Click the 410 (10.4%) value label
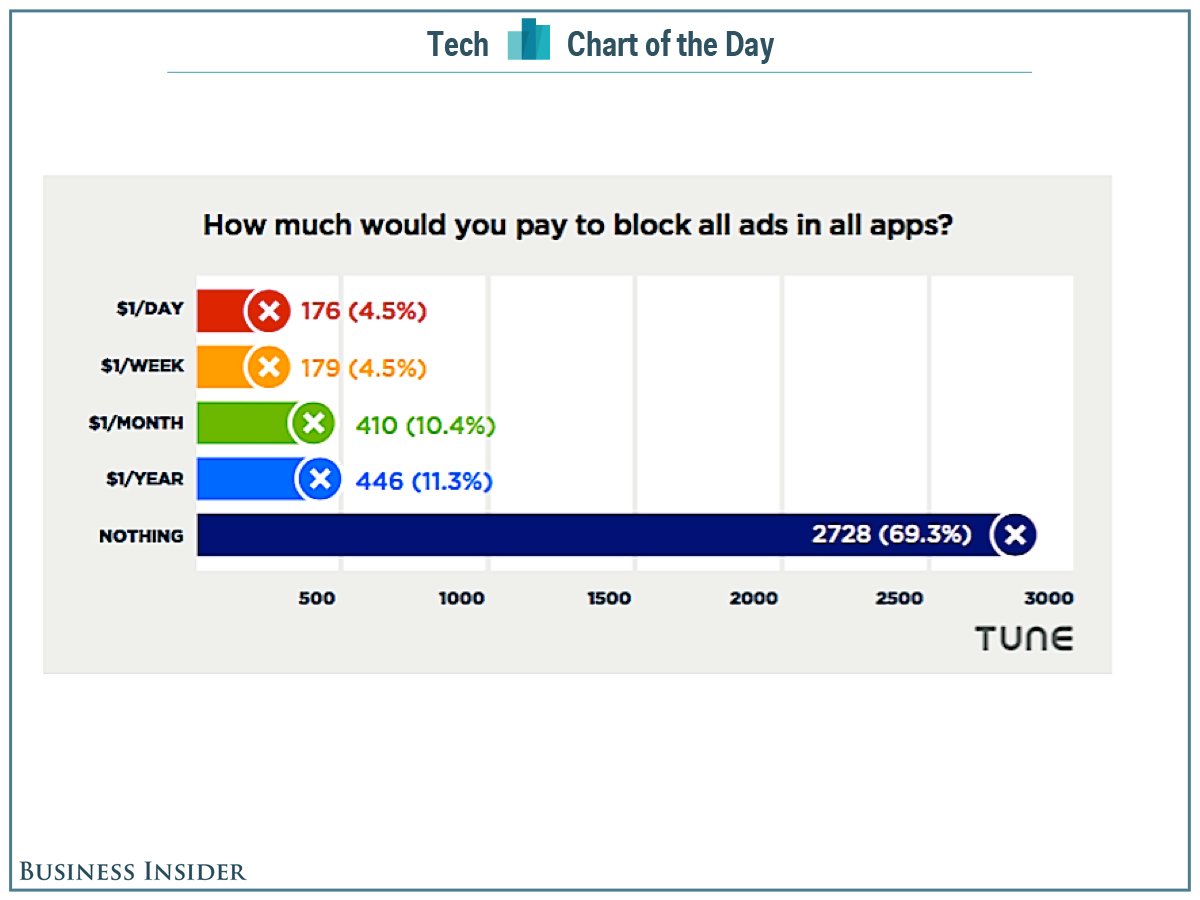Image resolution: width=1200 pixels, height=900 pixels. pyautogui.click(x=426, y=425)
